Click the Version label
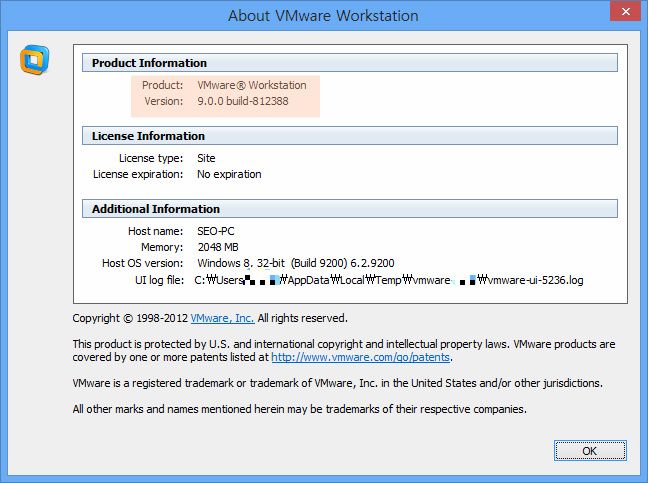The height and width of the screenshot is (483, 648). 164,101
